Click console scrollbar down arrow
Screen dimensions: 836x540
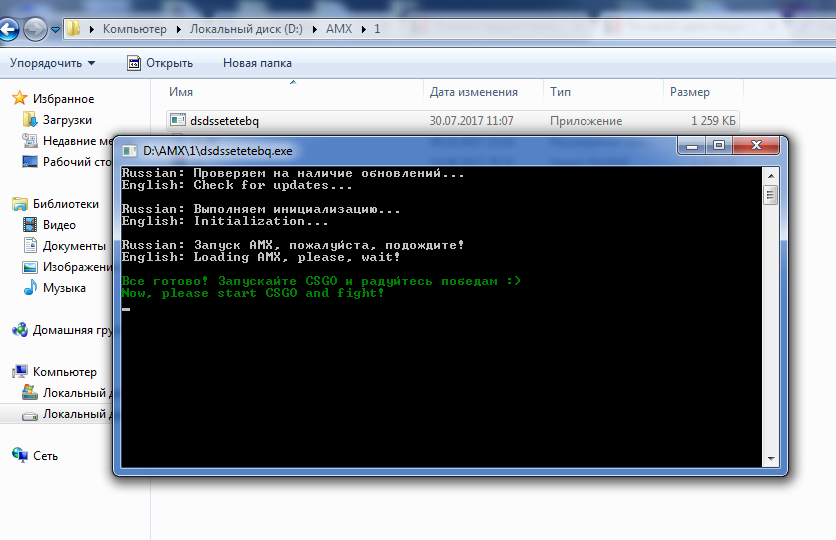(x=770, y=458)
